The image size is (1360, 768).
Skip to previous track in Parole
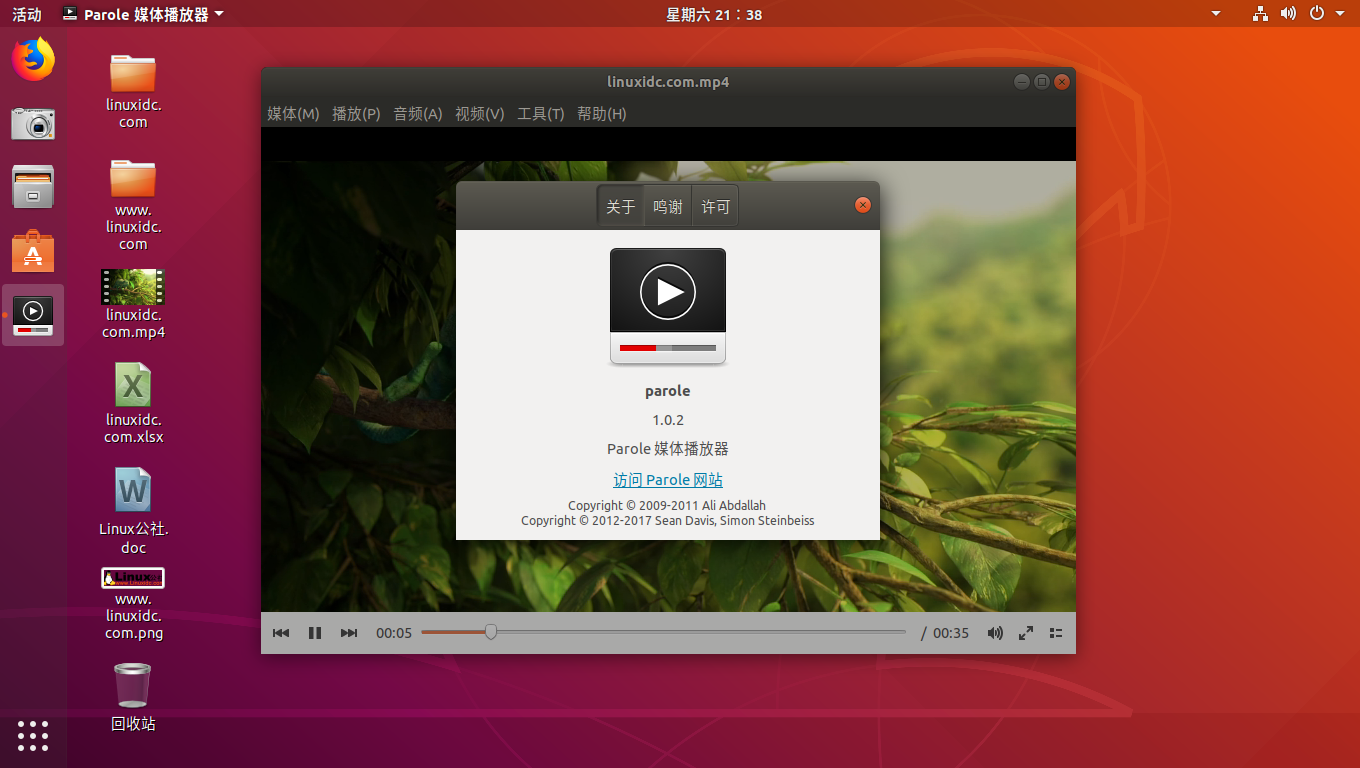pos(281,633)
